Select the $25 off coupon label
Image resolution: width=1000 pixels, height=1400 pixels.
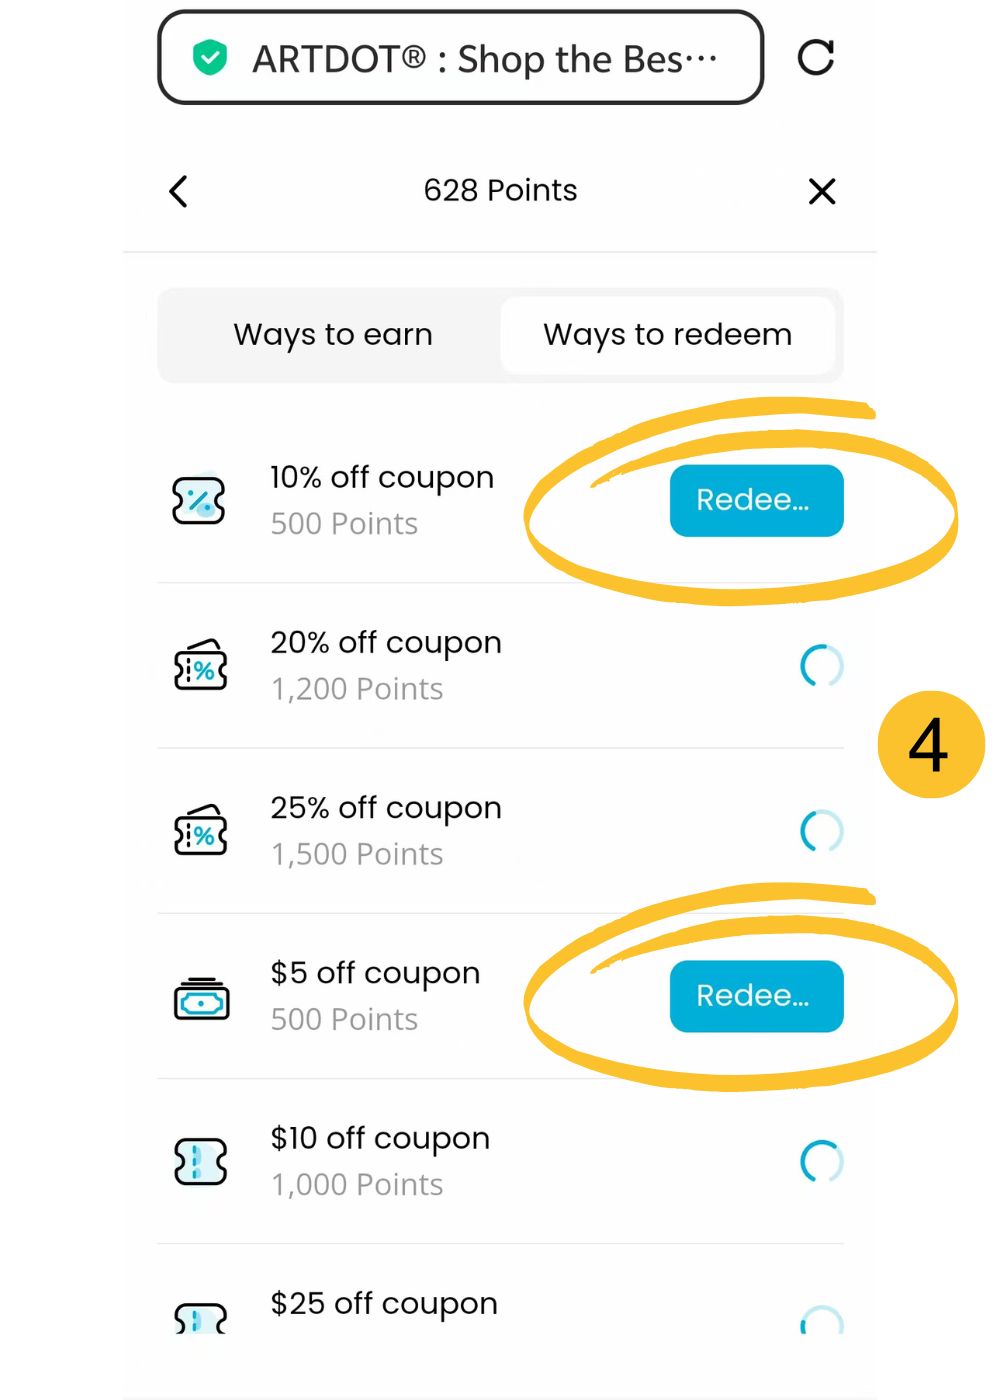[x=384, y=1304]
